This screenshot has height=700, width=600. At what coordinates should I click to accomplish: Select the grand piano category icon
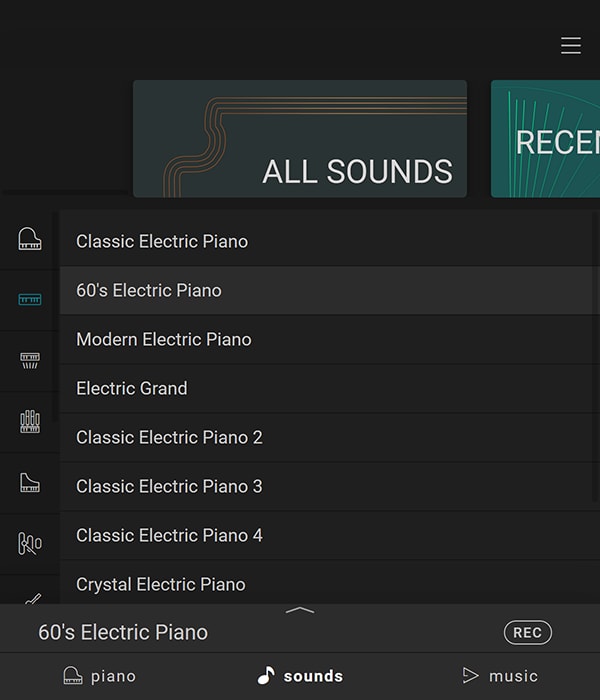tap(30, 239)
